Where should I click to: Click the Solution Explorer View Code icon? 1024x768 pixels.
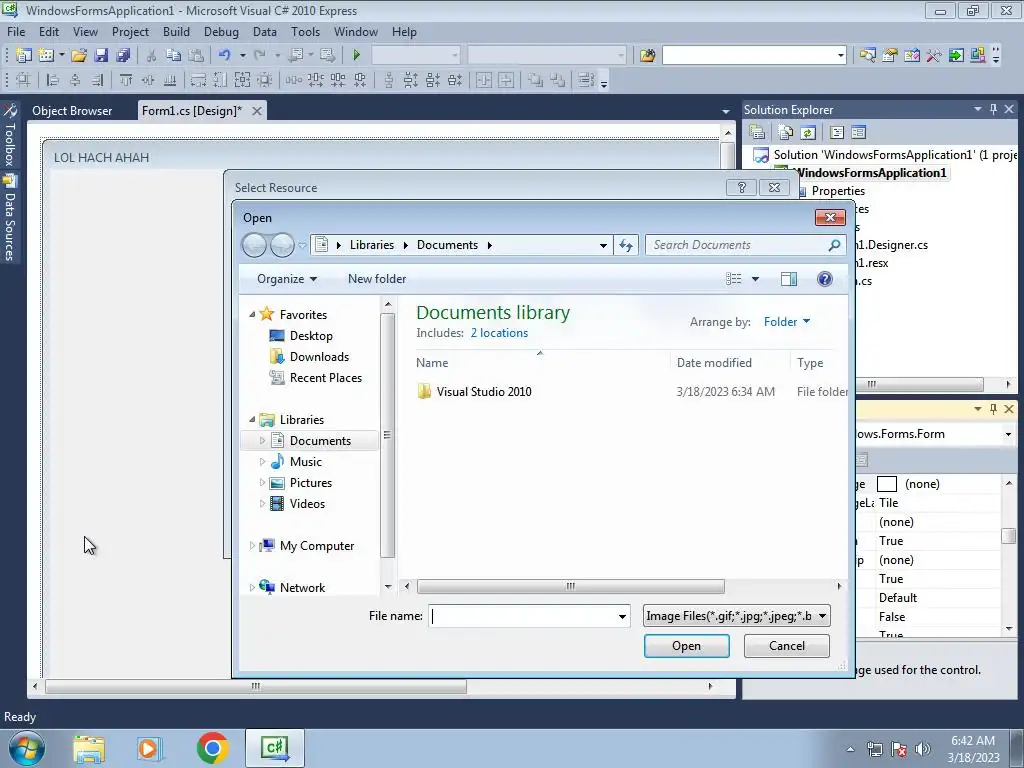837,133
